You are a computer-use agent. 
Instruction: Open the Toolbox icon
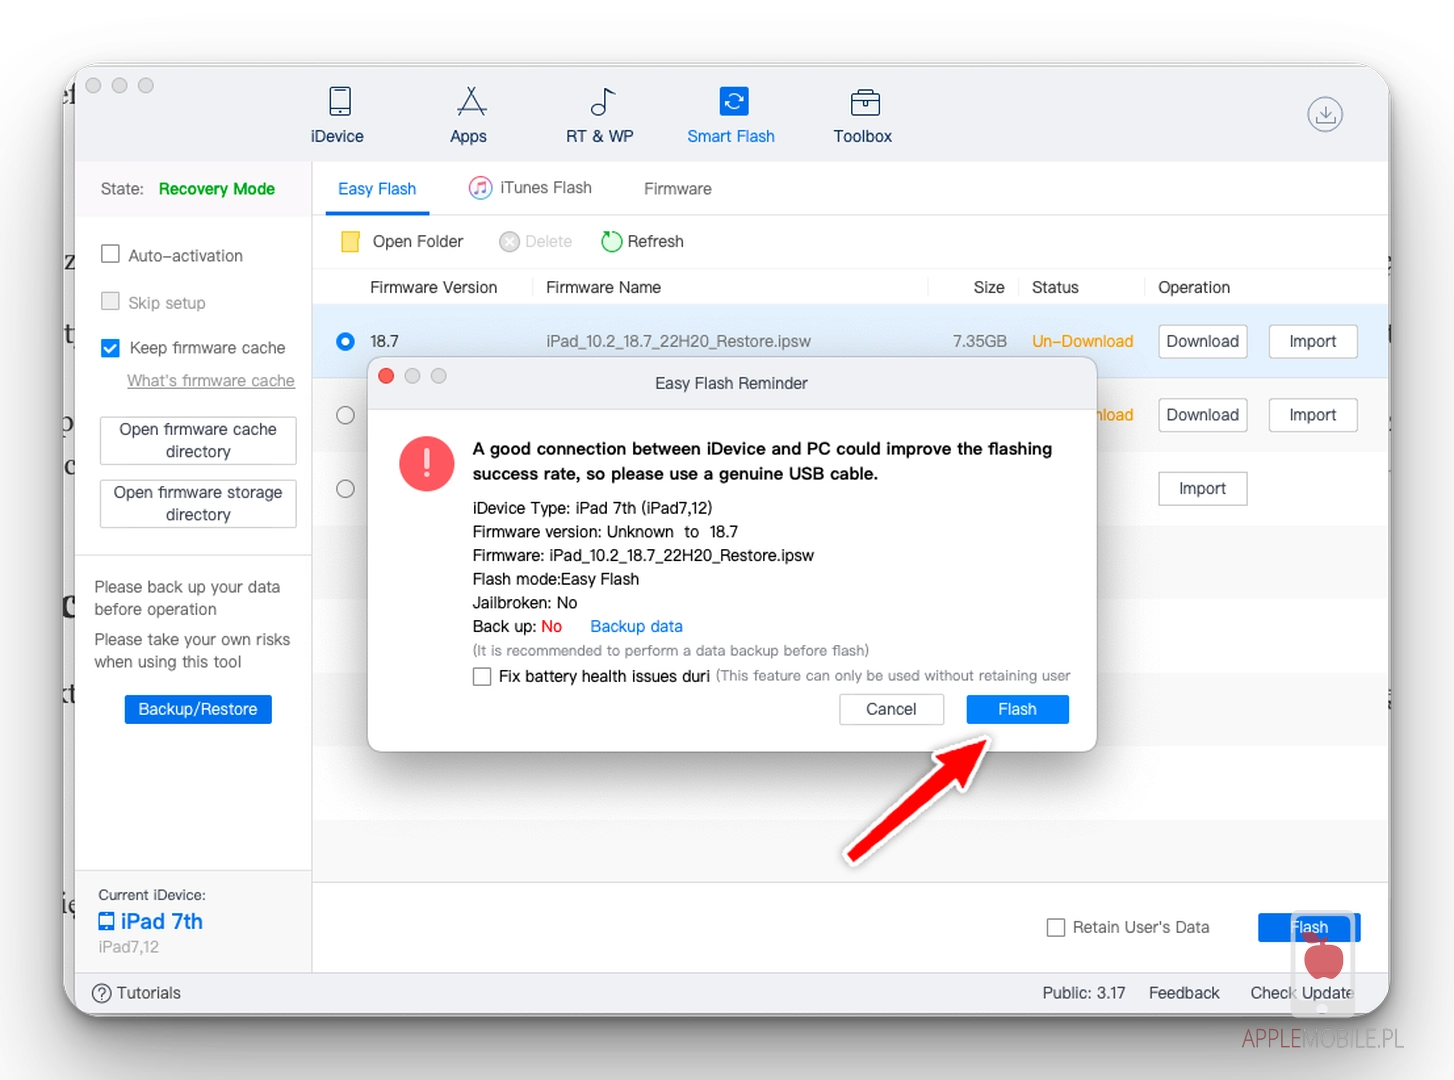864,102
